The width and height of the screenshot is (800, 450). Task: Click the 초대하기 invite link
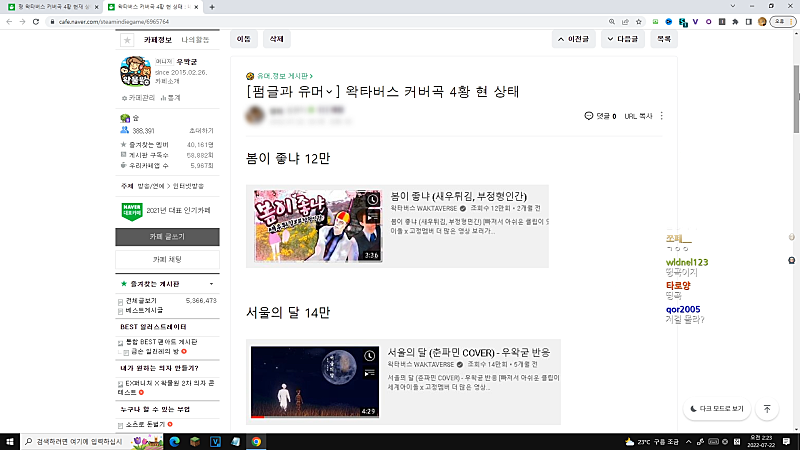pyautogui.click(x=201, y=131)
